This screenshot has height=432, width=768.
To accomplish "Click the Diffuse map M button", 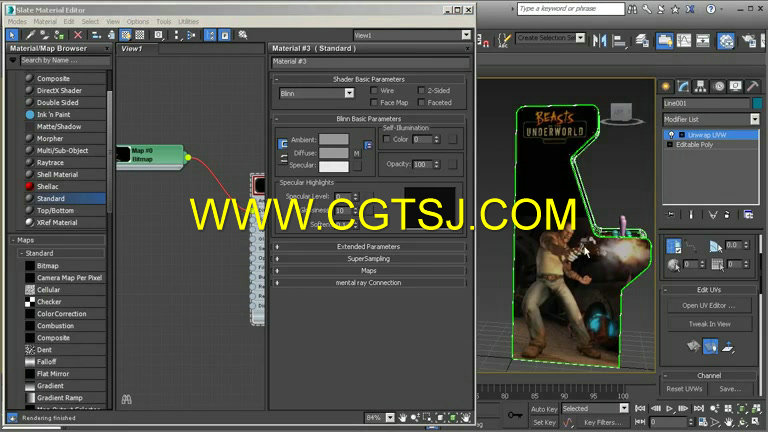I will [357, 153].
